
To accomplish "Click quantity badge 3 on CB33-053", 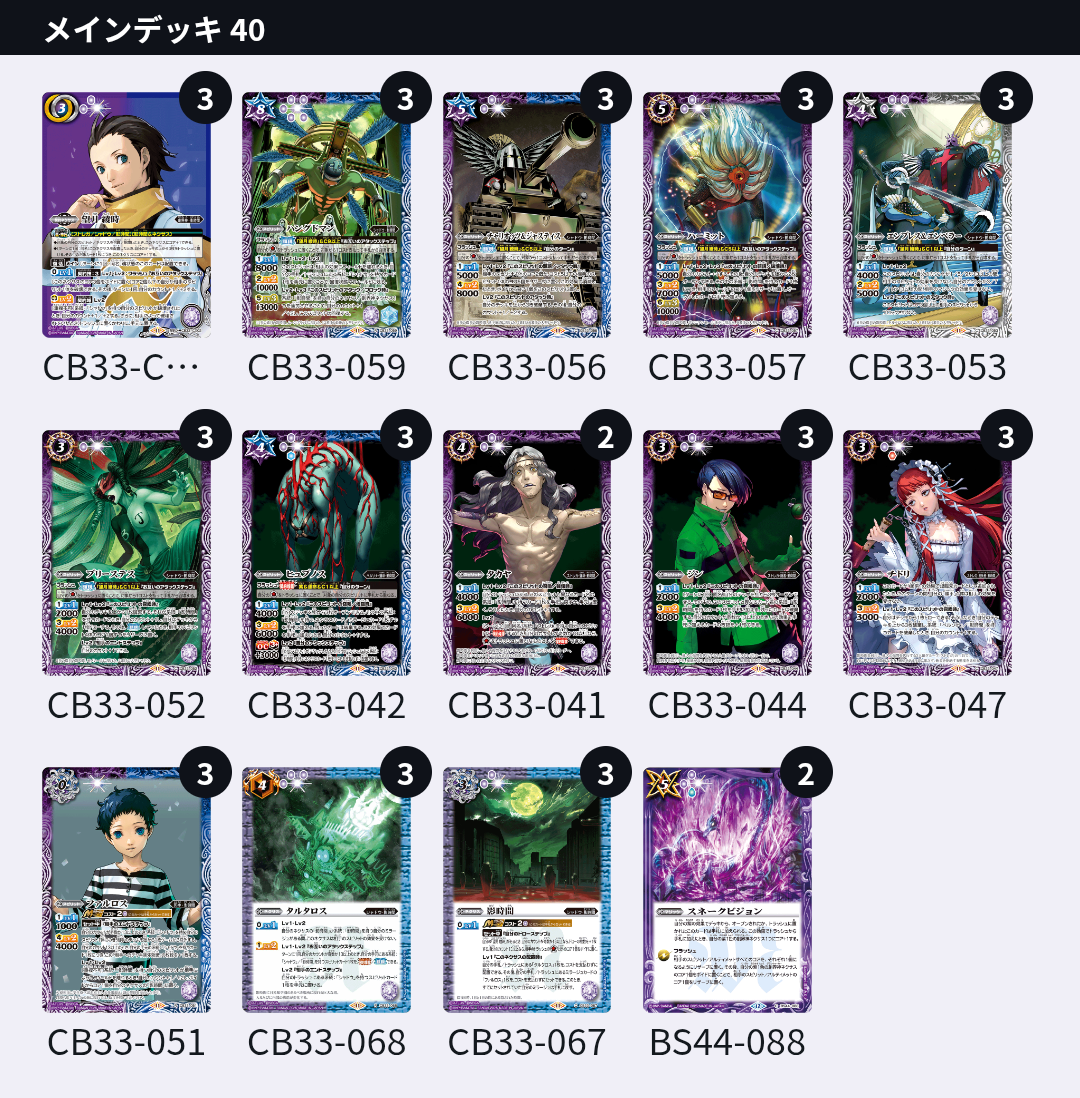I will (1006, 98).
